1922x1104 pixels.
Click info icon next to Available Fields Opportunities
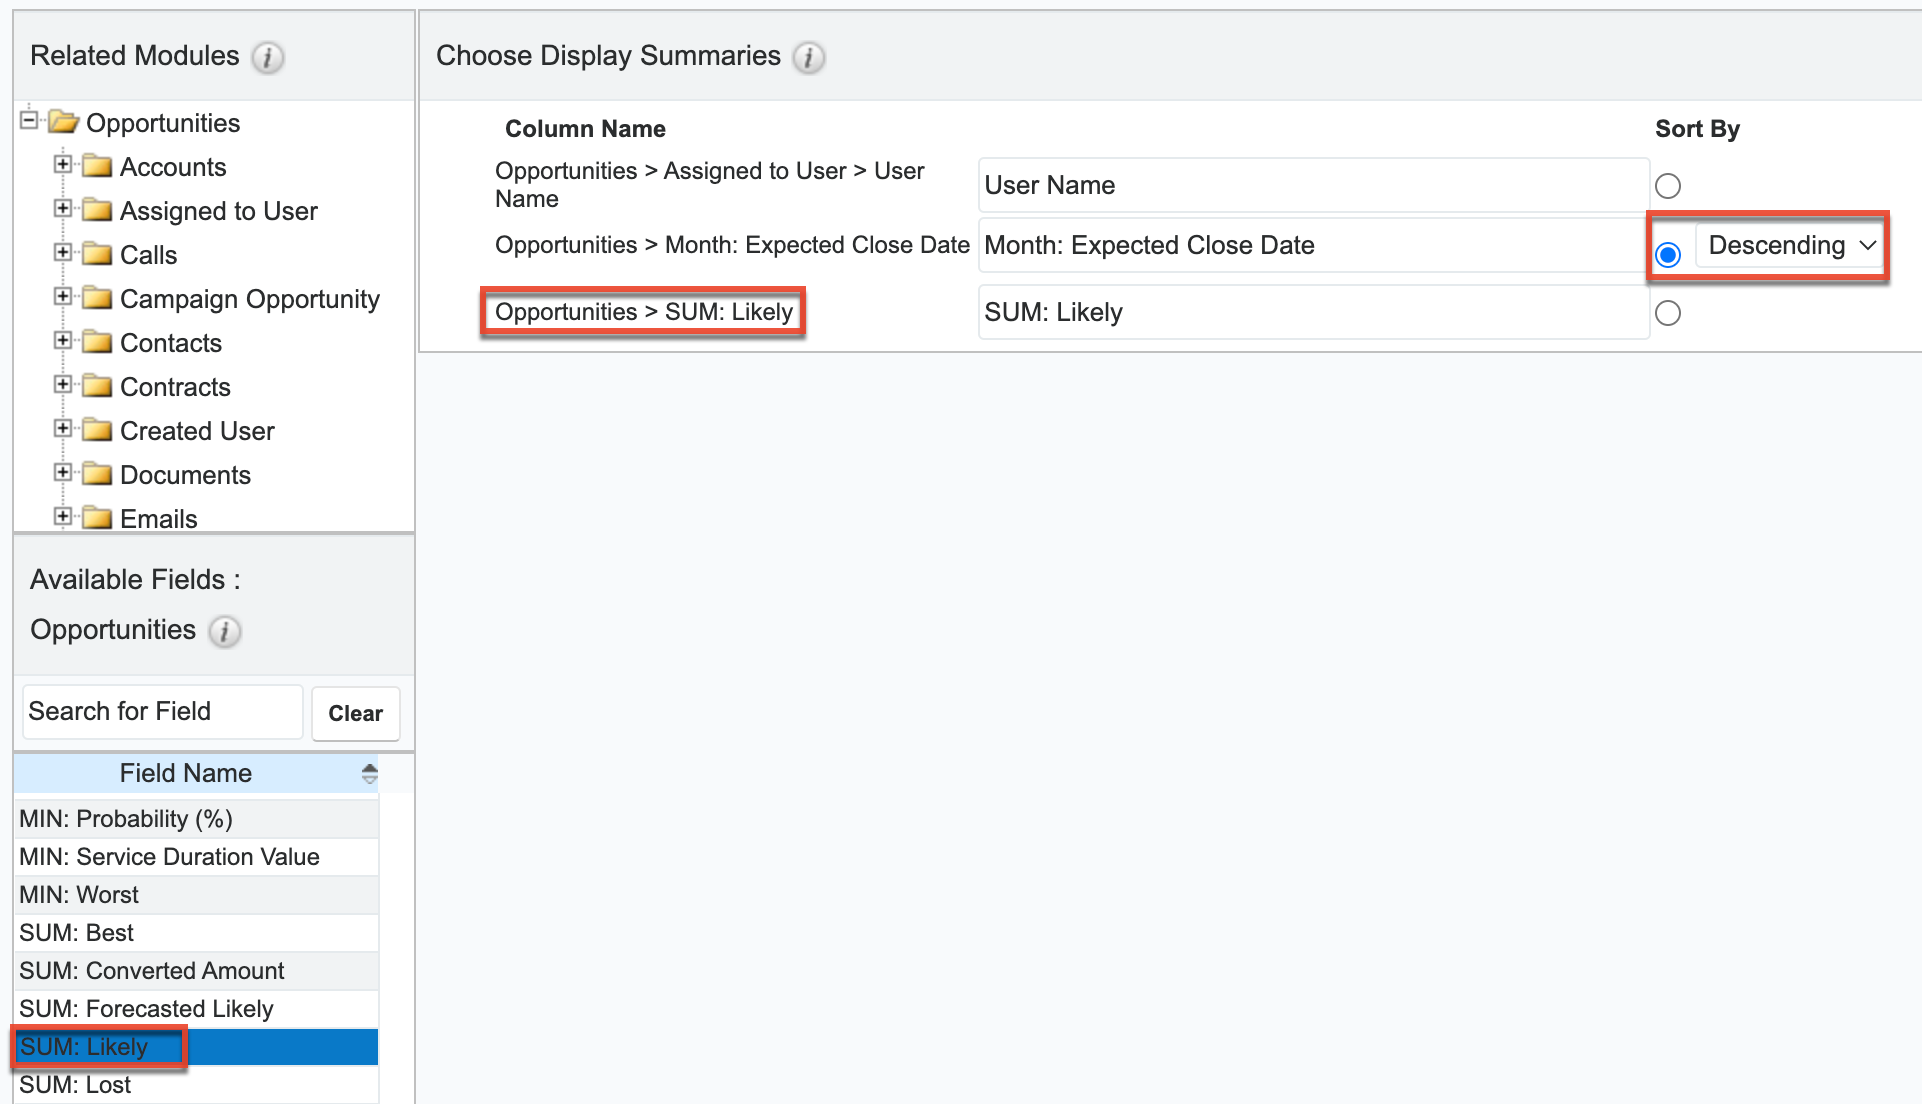click(225, 632)
